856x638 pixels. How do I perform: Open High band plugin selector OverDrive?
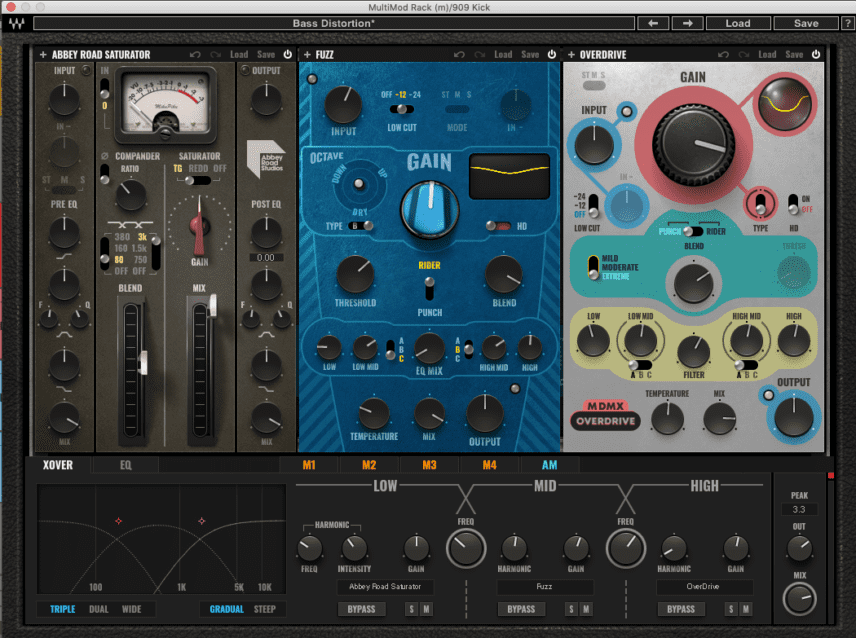coord(703,587)
